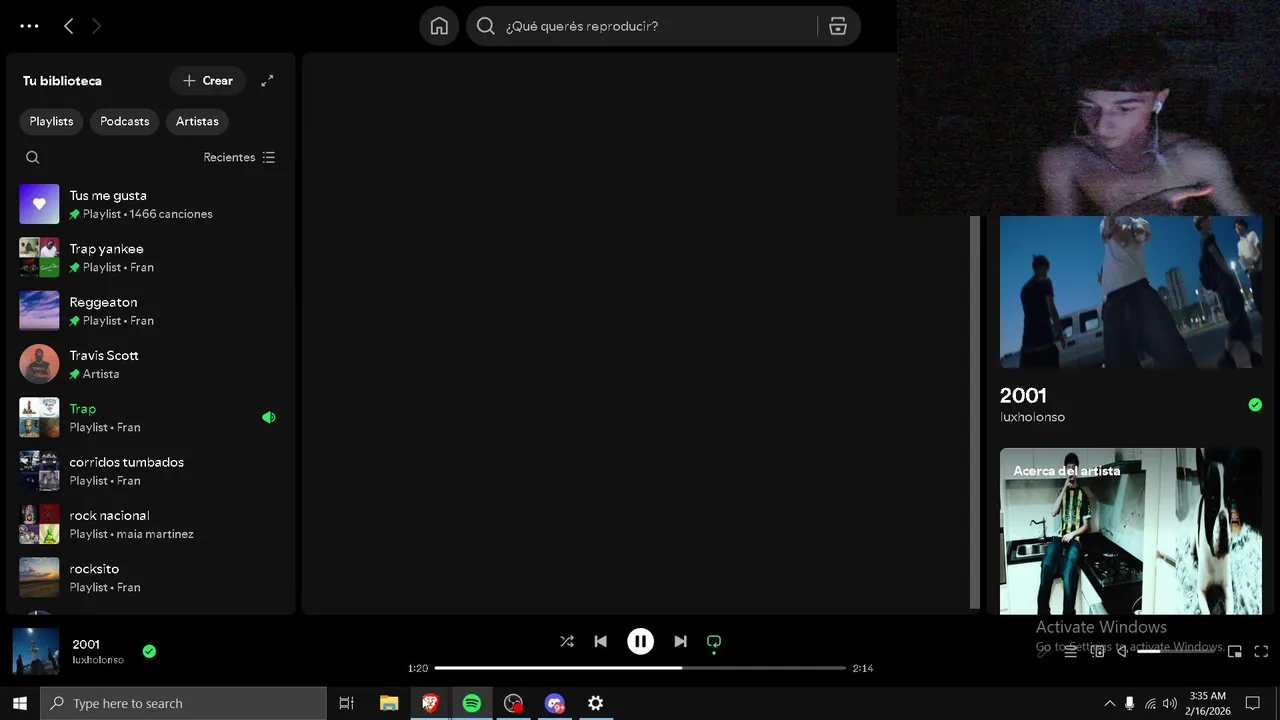
Task: Open the Tus me gusta playlist
Action: pos(150,204)
